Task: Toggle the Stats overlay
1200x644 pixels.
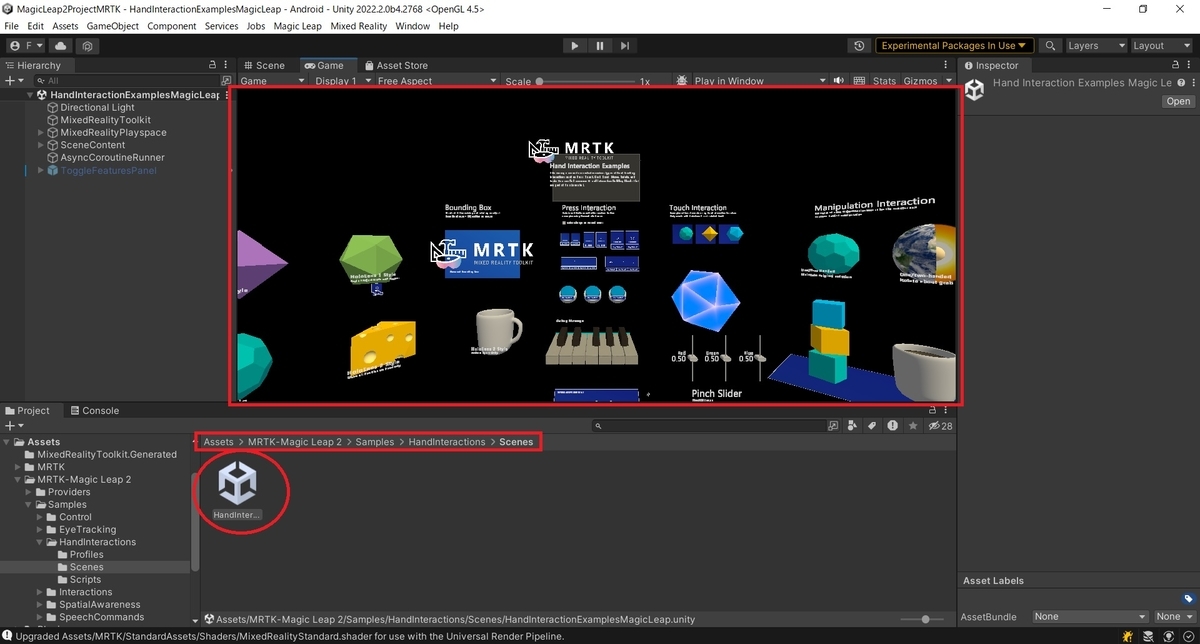Action: point(884,81)
